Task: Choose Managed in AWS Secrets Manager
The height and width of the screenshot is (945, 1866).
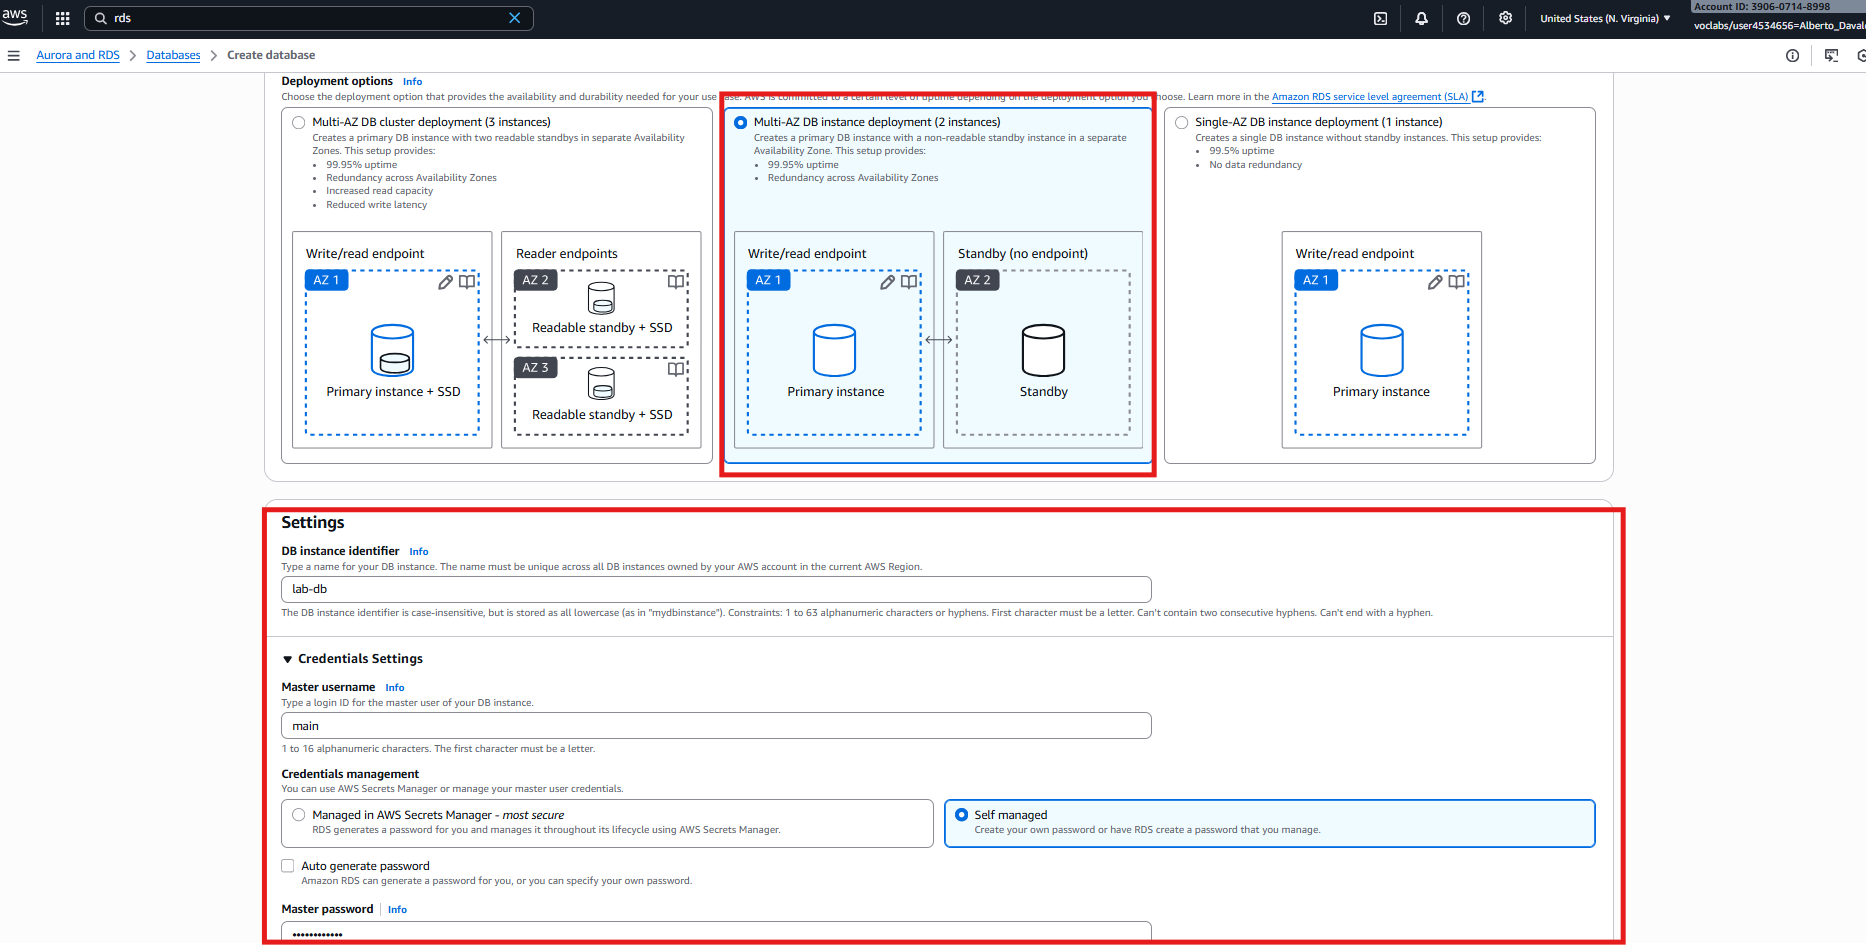Action: (x=299, y=815)
